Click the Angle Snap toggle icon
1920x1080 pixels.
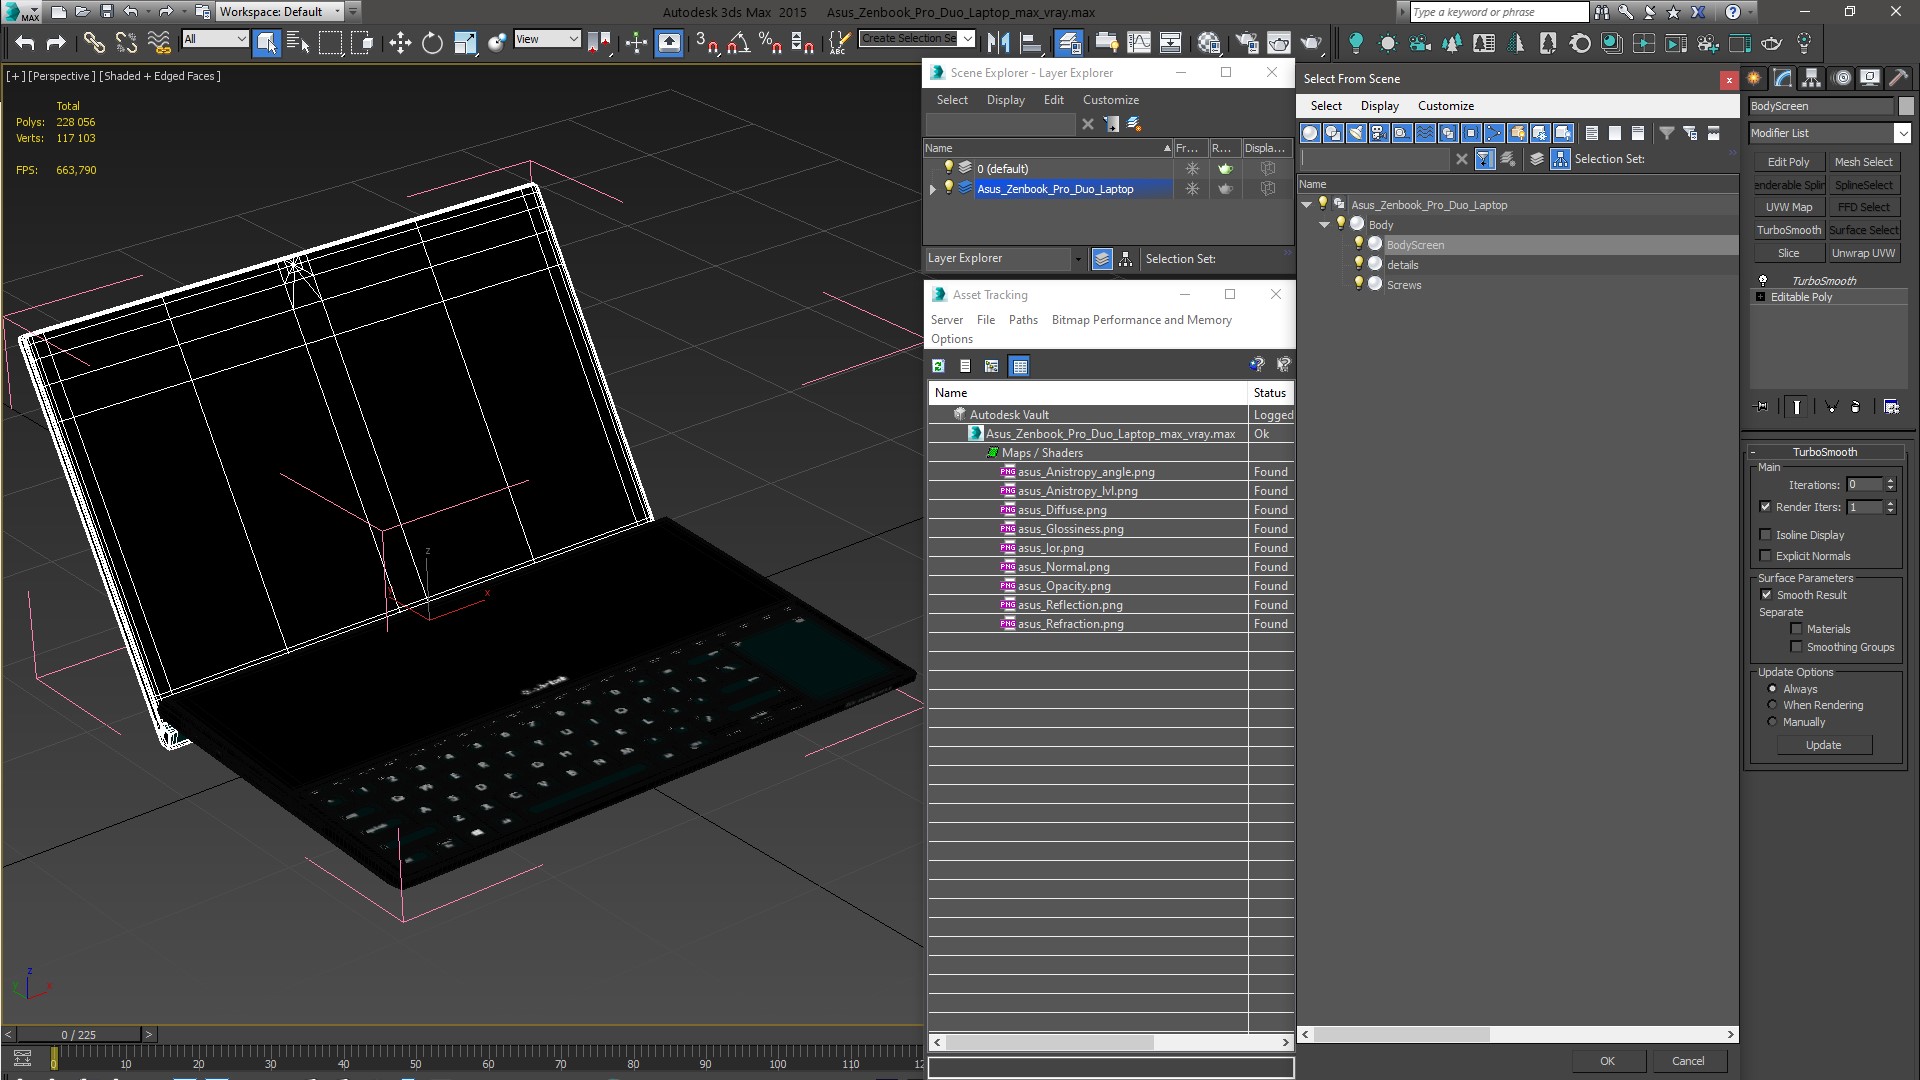[x=738, y=42]
